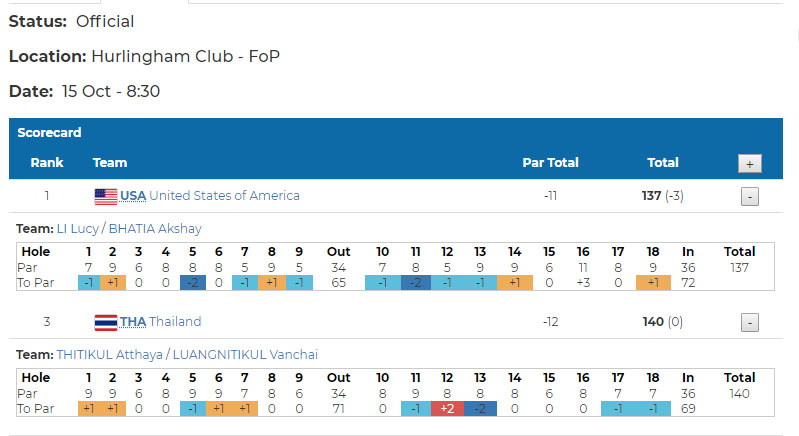Click Thailand's red +2 on hole 12
This screenshot has width=799, height=436.
point(447,409)
